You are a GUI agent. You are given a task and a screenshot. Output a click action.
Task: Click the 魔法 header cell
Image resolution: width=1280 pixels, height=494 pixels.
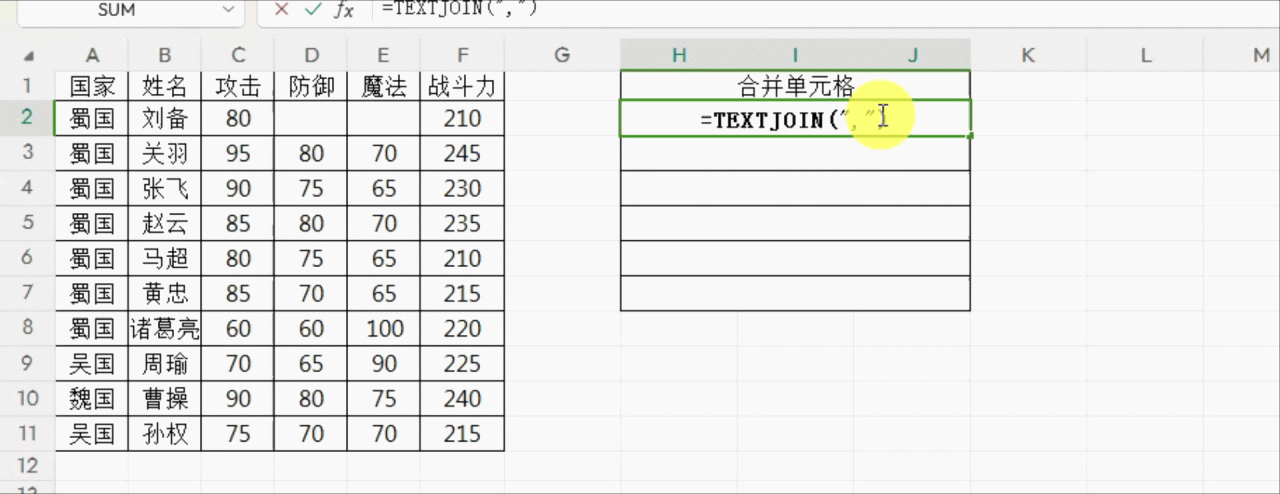click(384, 86)
